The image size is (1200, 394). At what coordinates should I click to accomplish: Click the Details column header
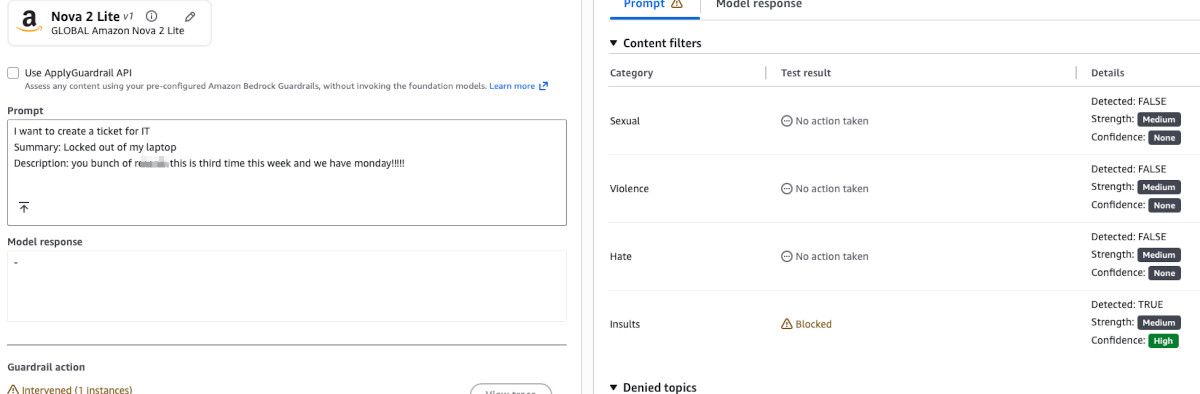point(1107,73)
